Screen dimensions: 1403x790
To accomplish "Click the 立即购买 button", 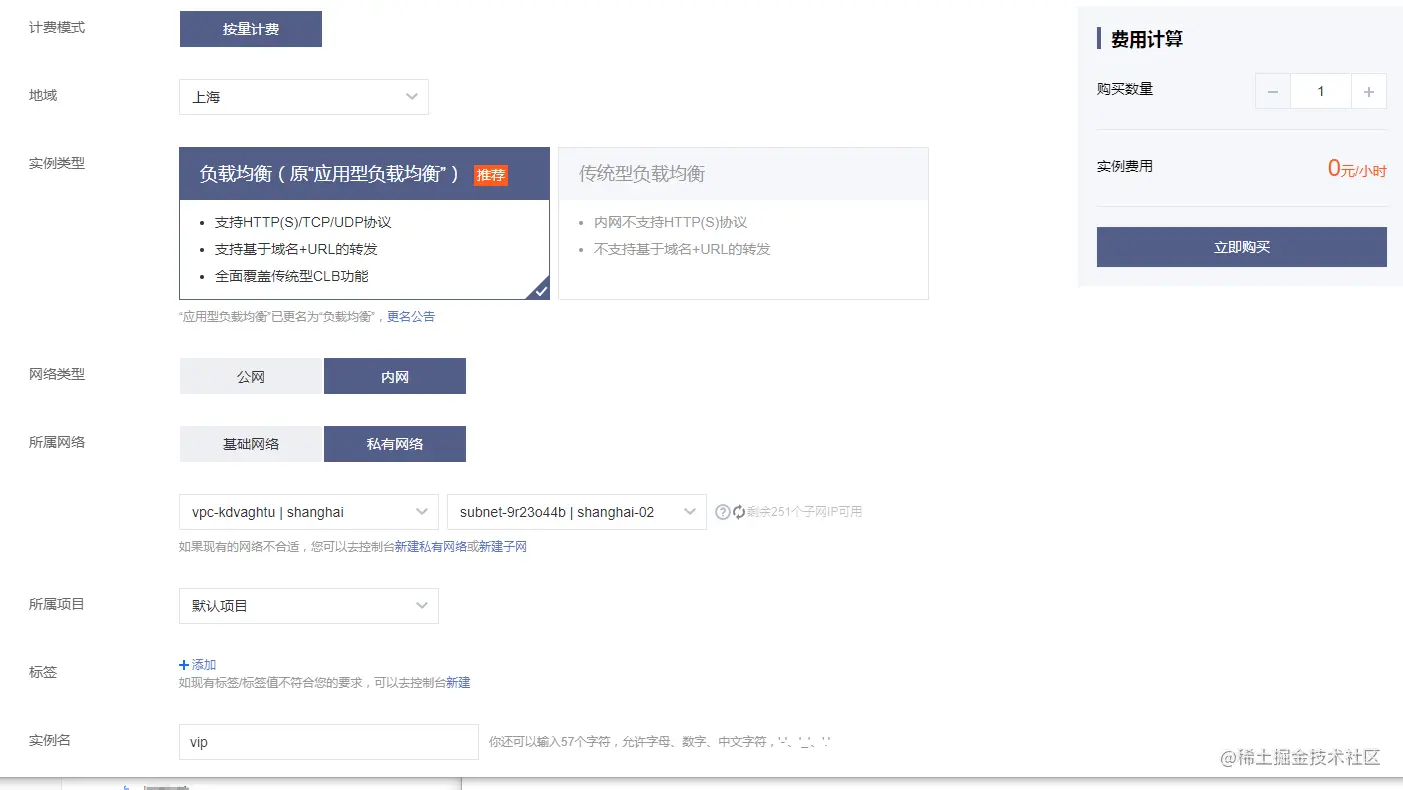I will (1241, 247).
